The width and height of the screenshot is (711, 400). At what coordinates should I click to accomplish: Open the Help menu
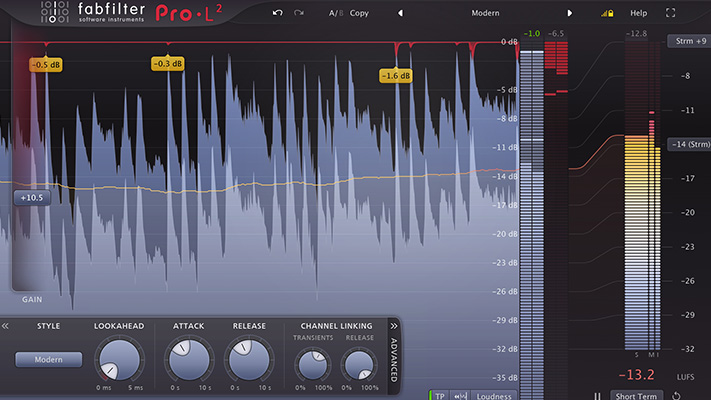click(x=638, y=14)
